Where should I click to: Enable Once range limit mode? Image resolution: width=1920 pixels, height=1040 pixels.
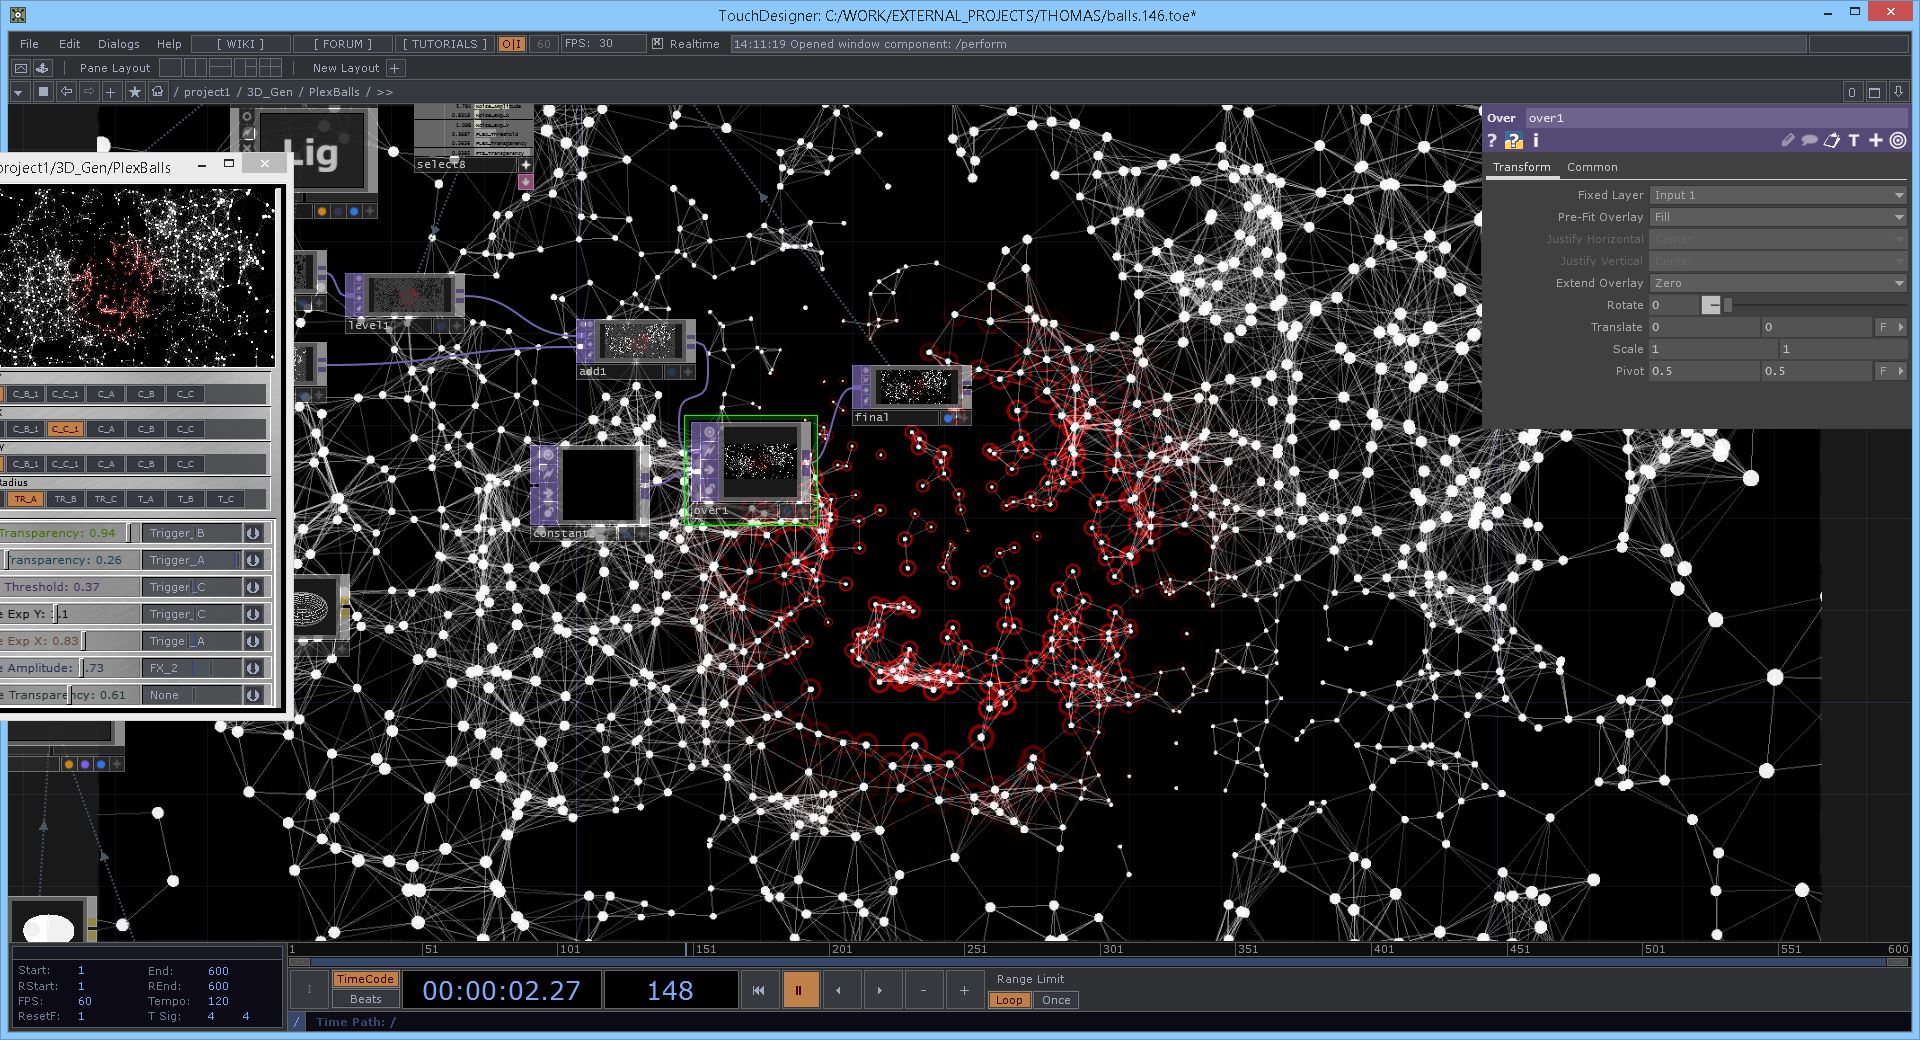pos(1056,1000)
